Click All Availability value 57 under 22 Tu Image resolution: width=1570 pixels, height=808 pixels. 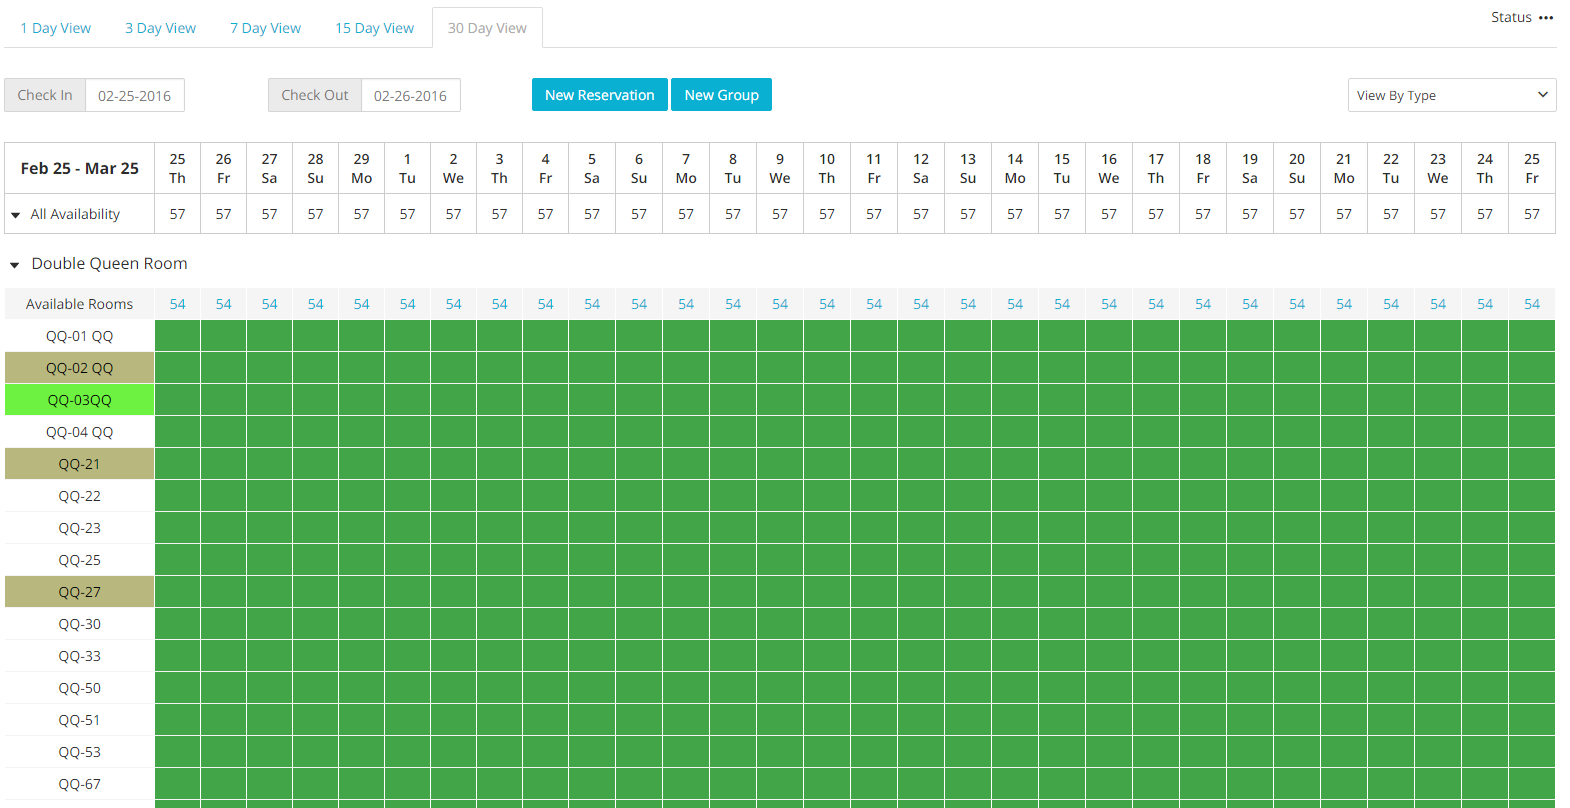click(1391, 214)
